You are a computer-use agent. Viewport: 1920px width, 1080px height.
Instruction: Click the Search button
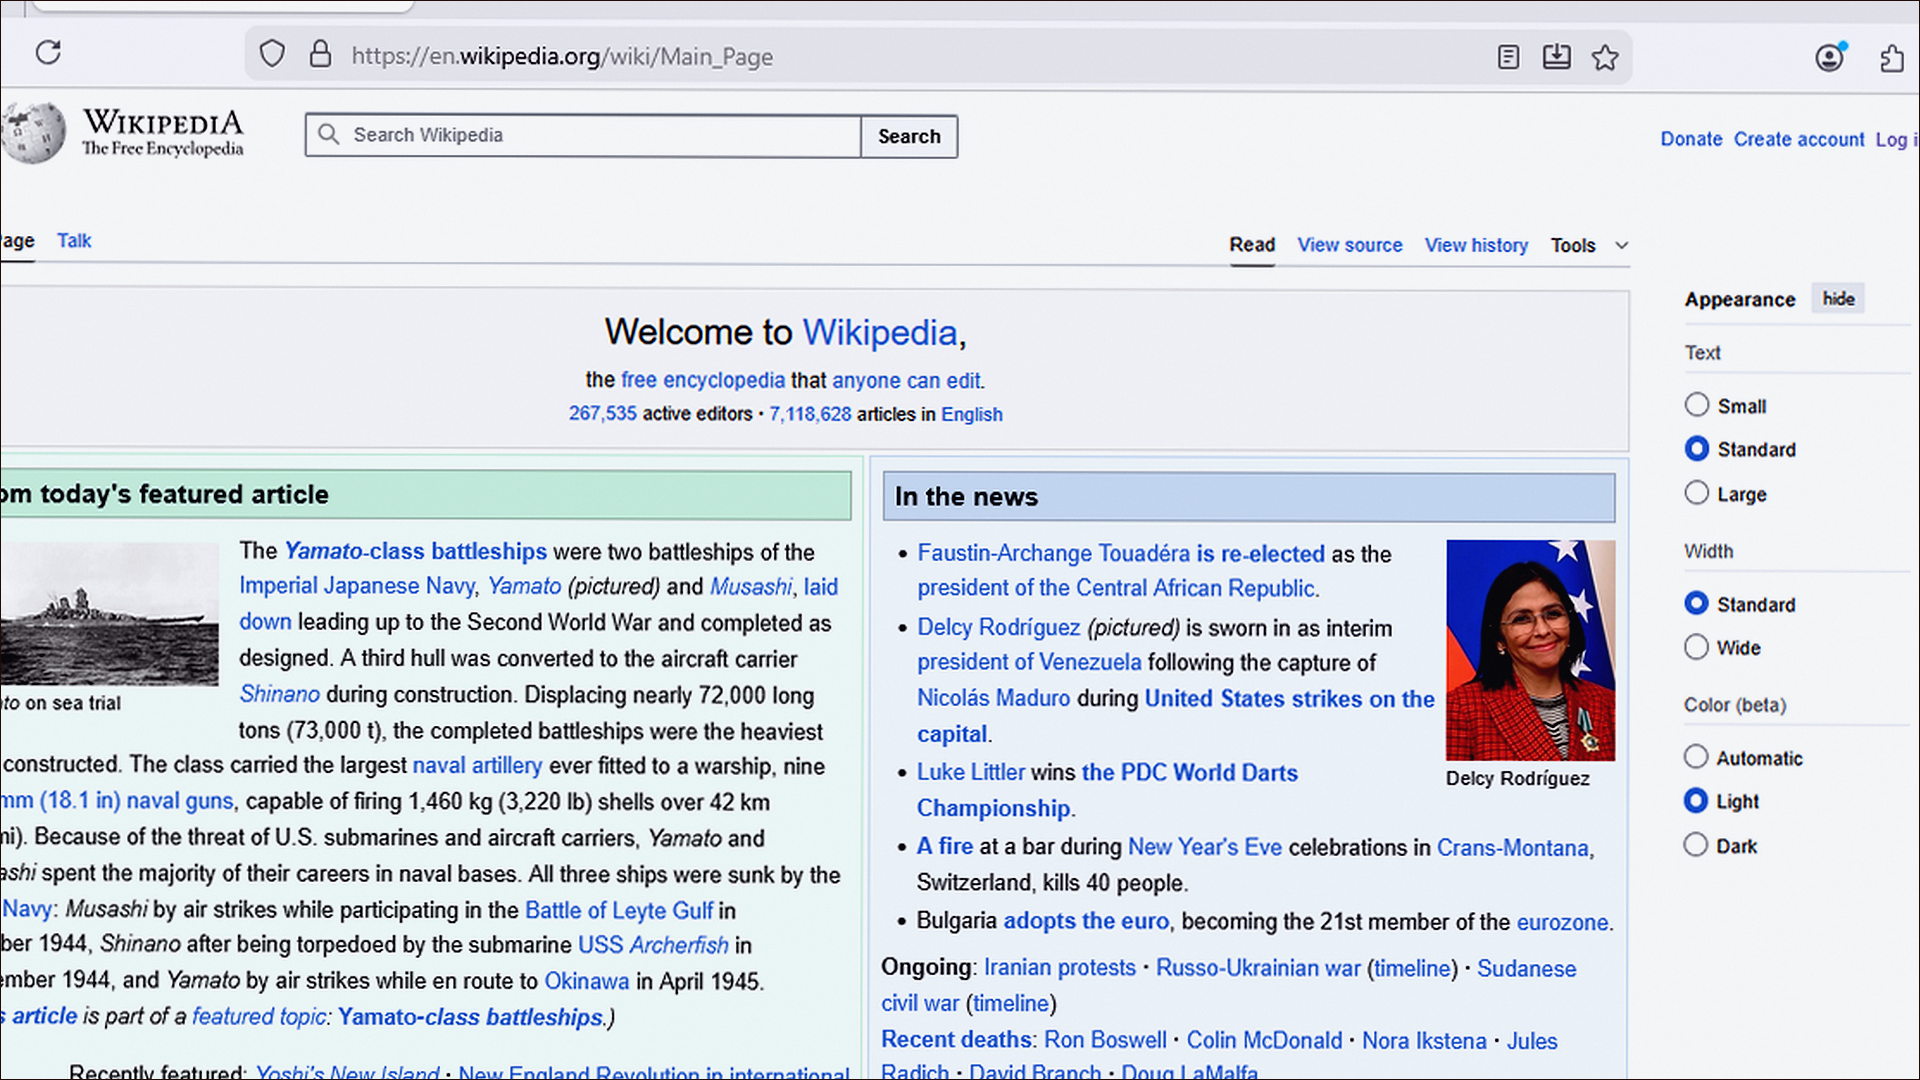point(909,136)
